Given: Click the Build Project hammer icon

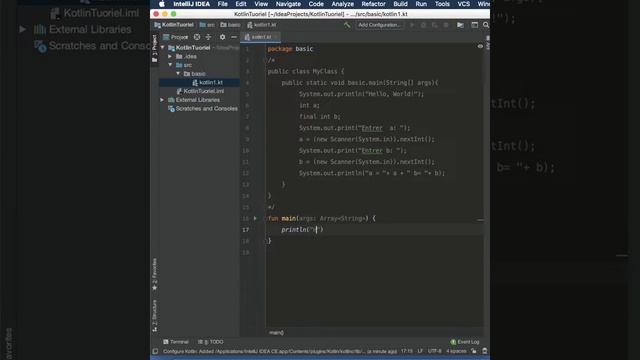Looking at the screenshot, I should click(347, 25).
